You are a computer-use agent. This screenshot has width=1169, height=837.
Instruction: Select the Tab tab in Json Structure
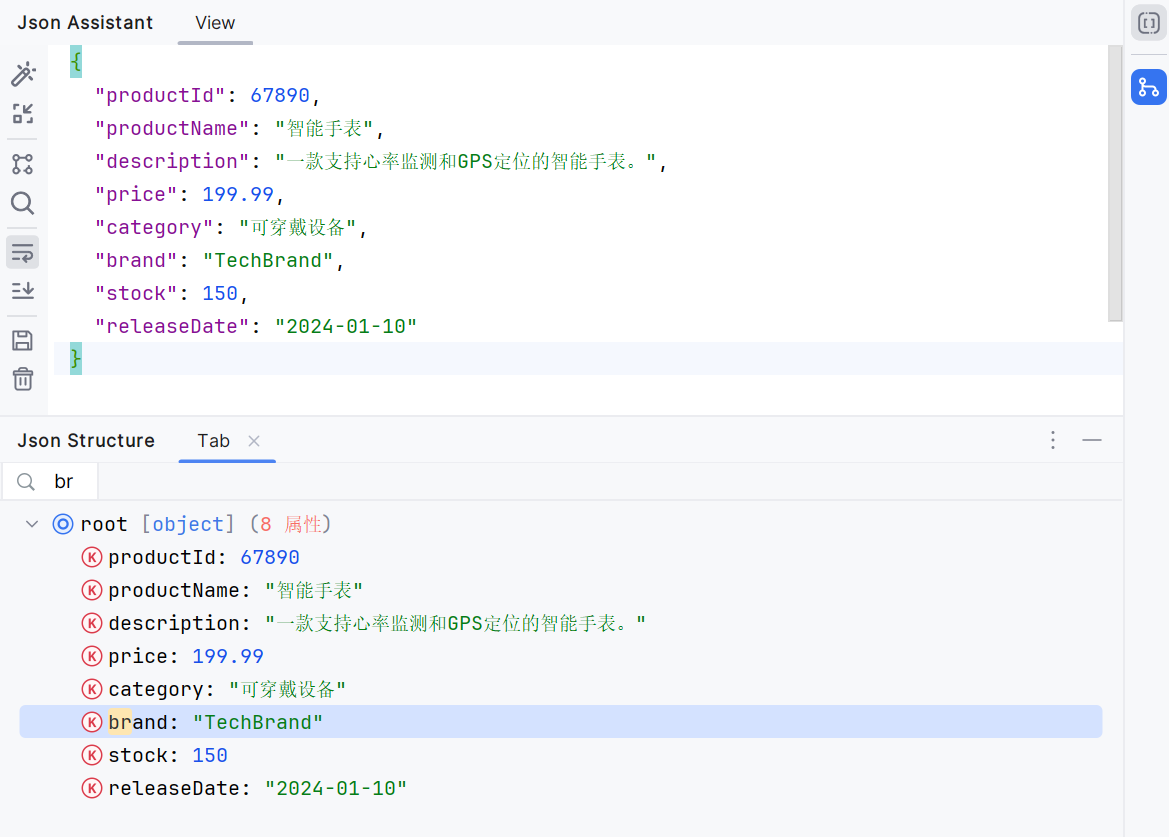[213, 440]
